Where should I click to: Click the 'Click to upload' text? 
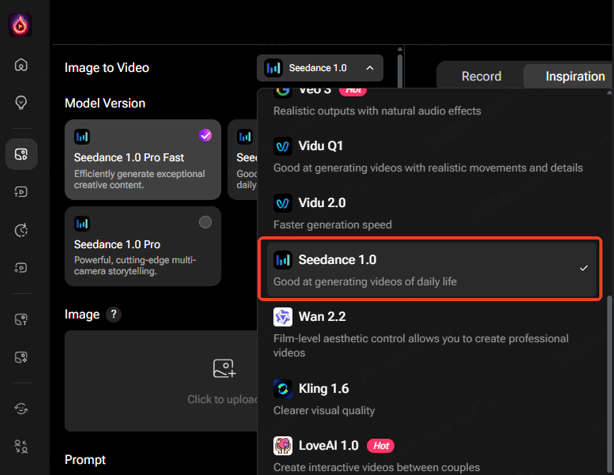pyautogui.click(x=222, y=399)
